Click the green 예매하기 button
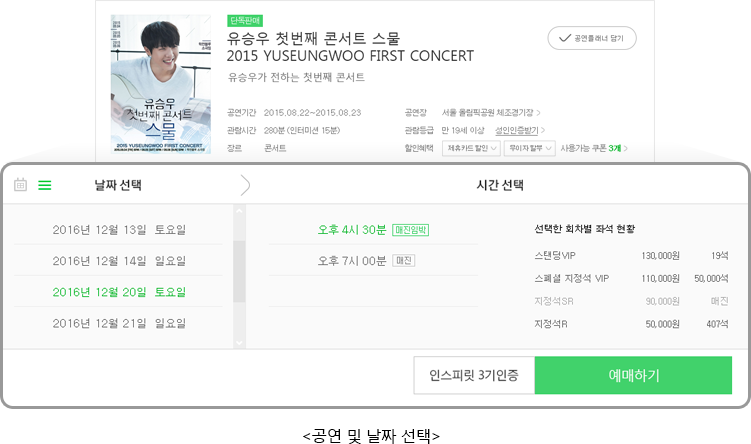The width and height of the screenshot is (751, 444). 633,375
